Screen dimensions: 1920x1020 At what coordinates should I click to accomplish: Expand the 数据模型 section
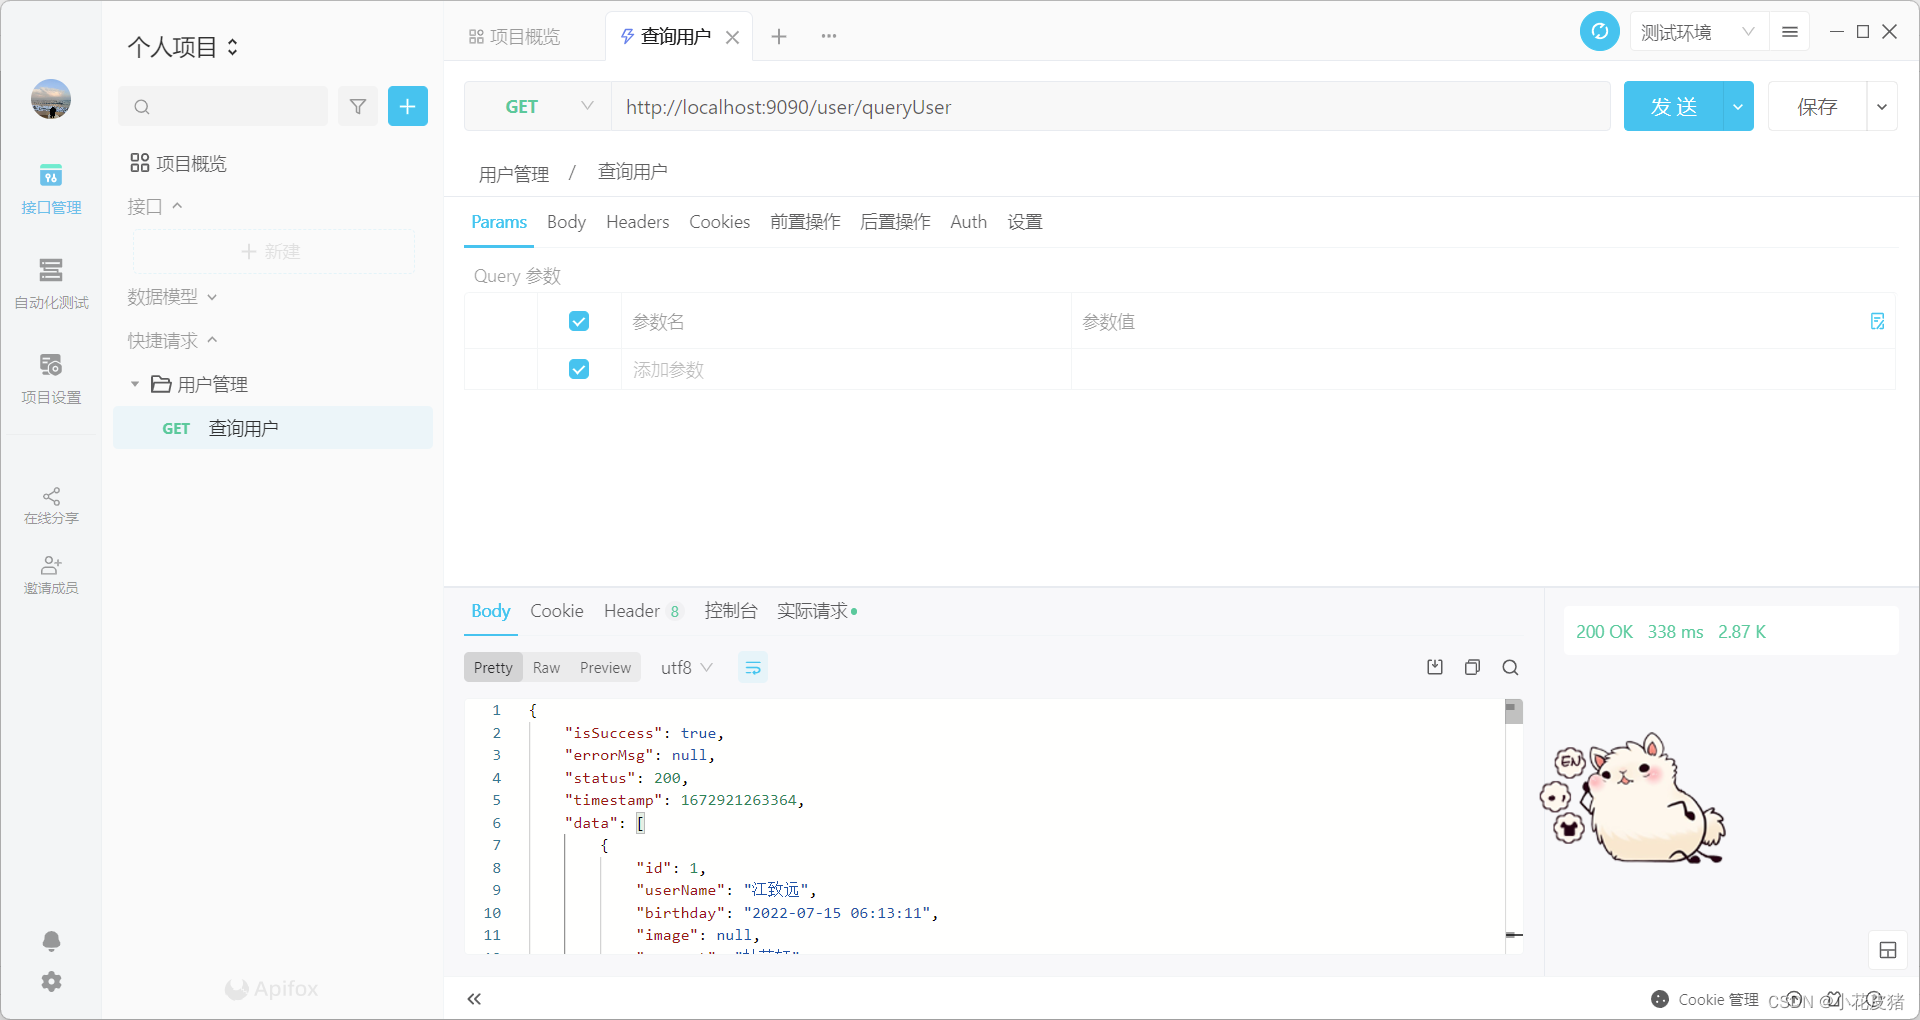[x=172, y=297]
